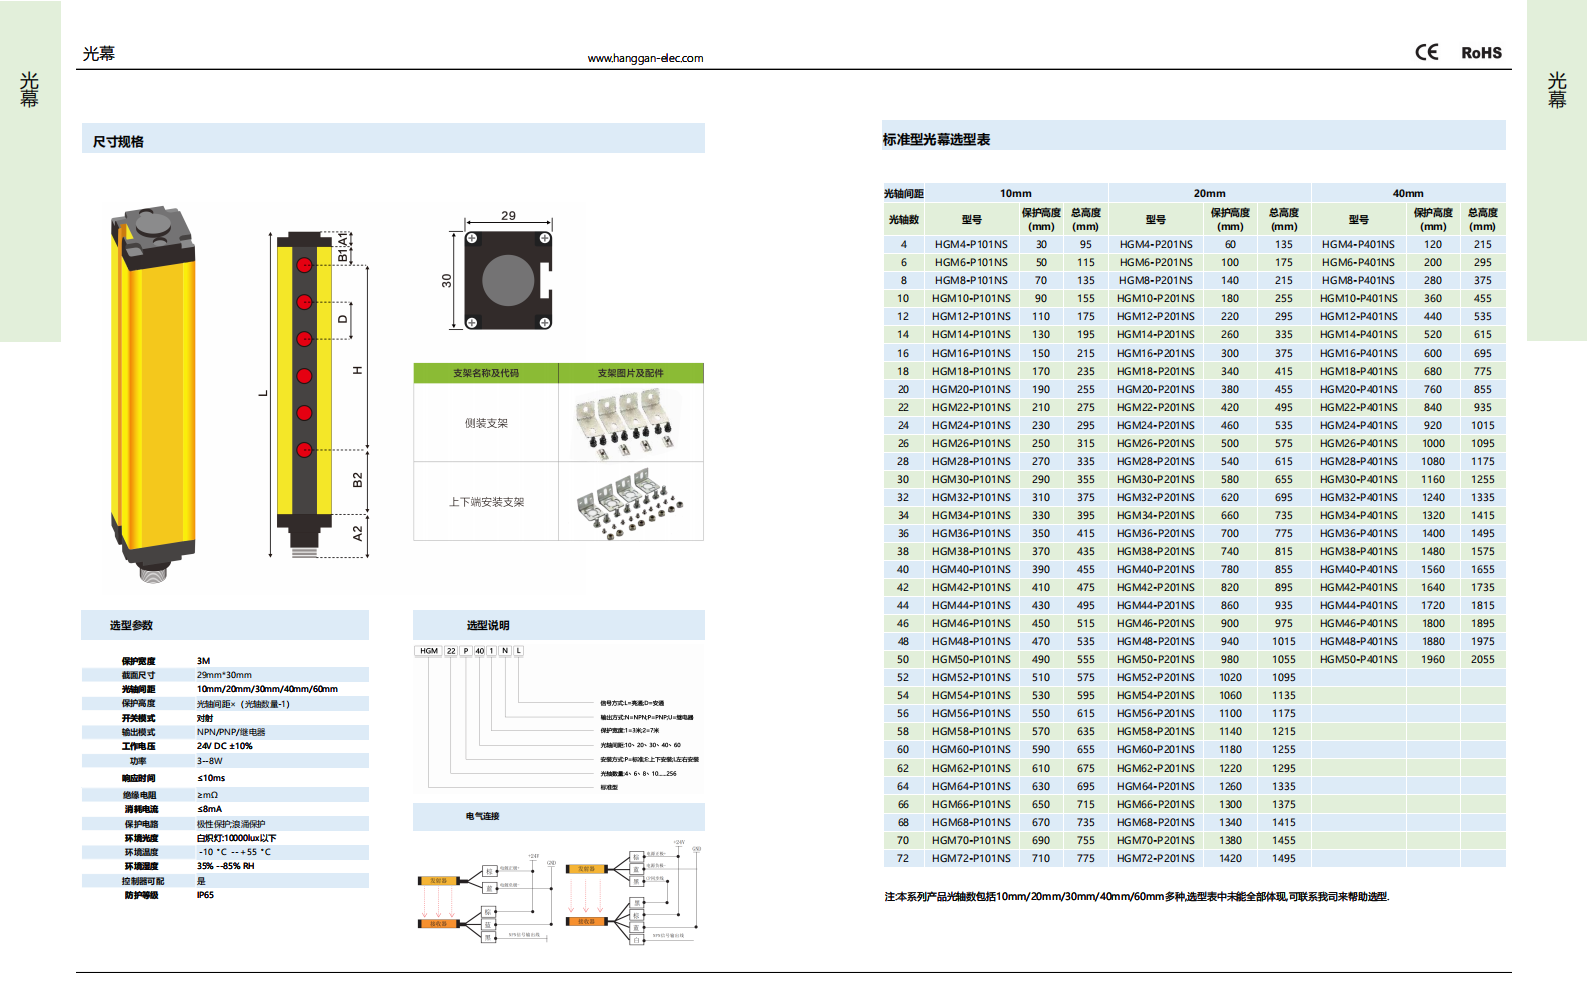Select model cell HGM72-P201NS
Viewport: 1587px width, 986px height.
click(x=1156, y=858)
